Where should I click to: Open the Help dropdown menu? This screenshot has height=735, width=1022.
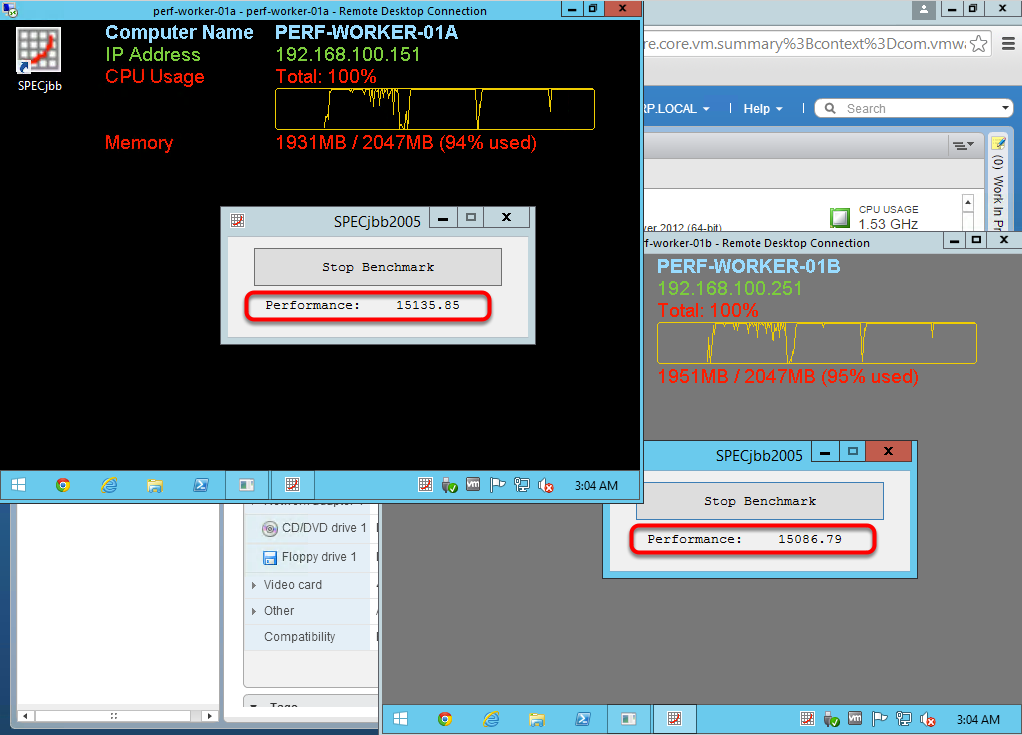763,108
